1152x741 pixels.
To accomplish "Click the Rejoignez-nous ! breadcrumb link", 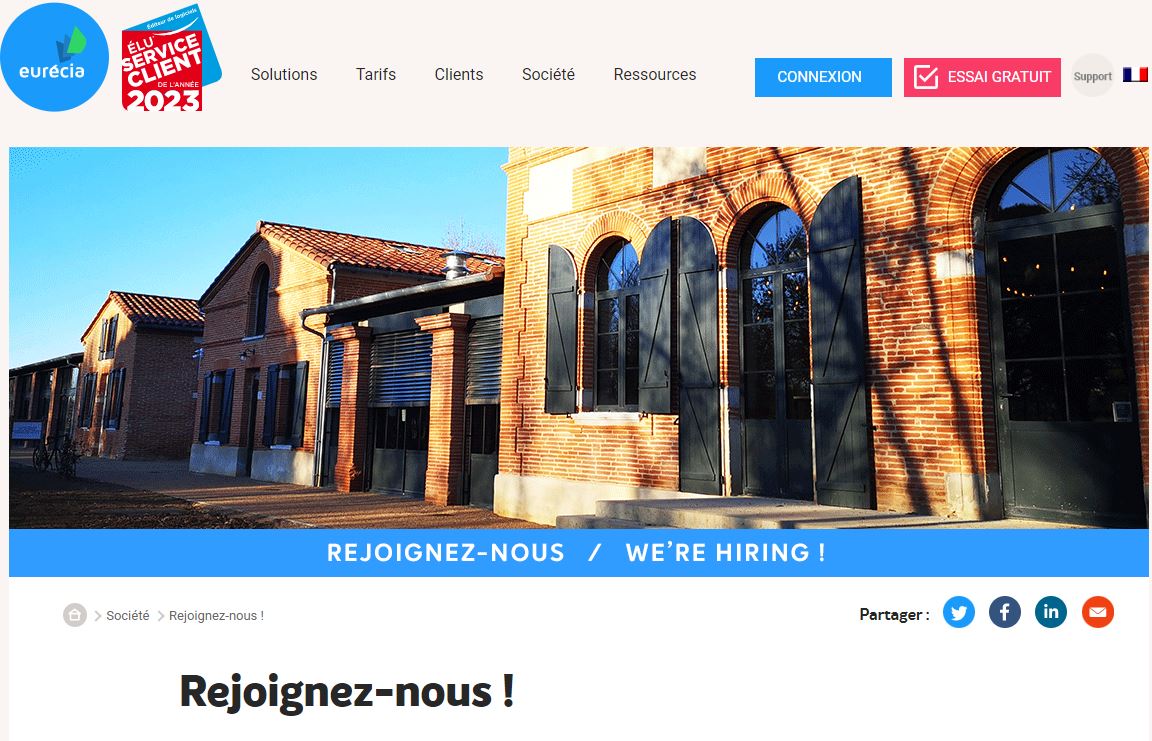I will [216, 615].
